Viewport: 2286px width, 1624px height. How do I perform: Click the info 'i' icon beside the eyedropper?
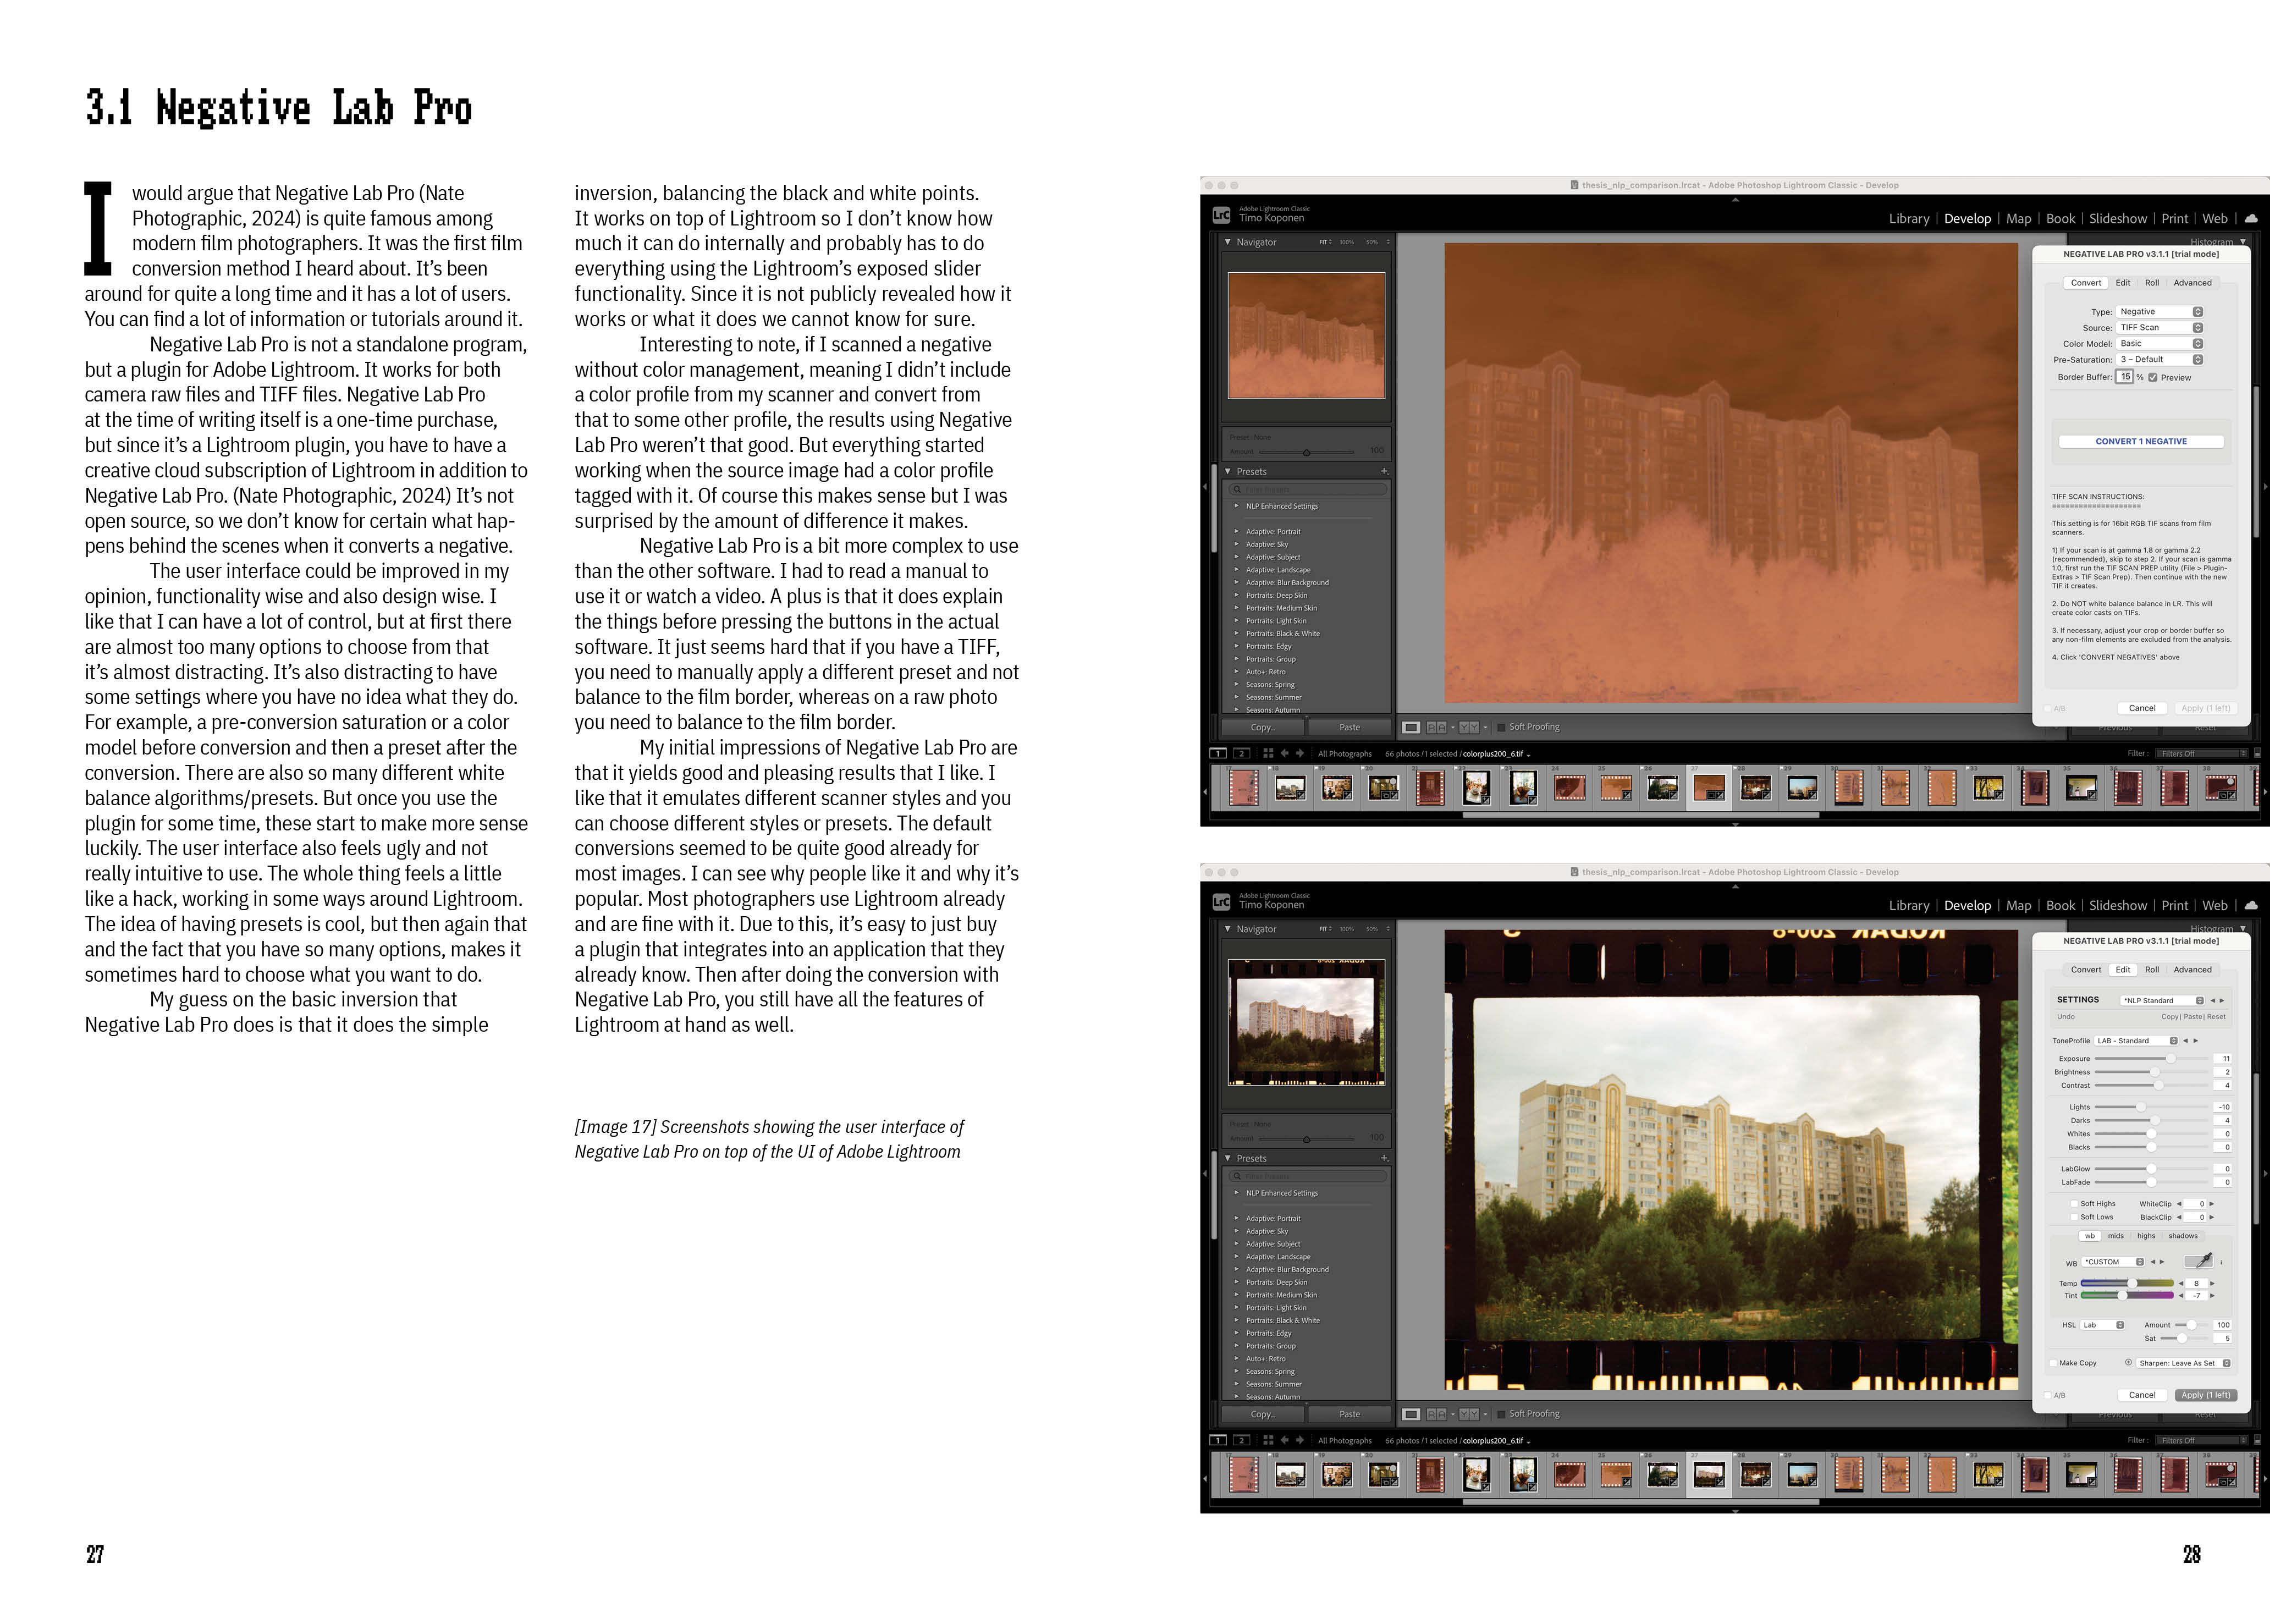(2221, 1262)
